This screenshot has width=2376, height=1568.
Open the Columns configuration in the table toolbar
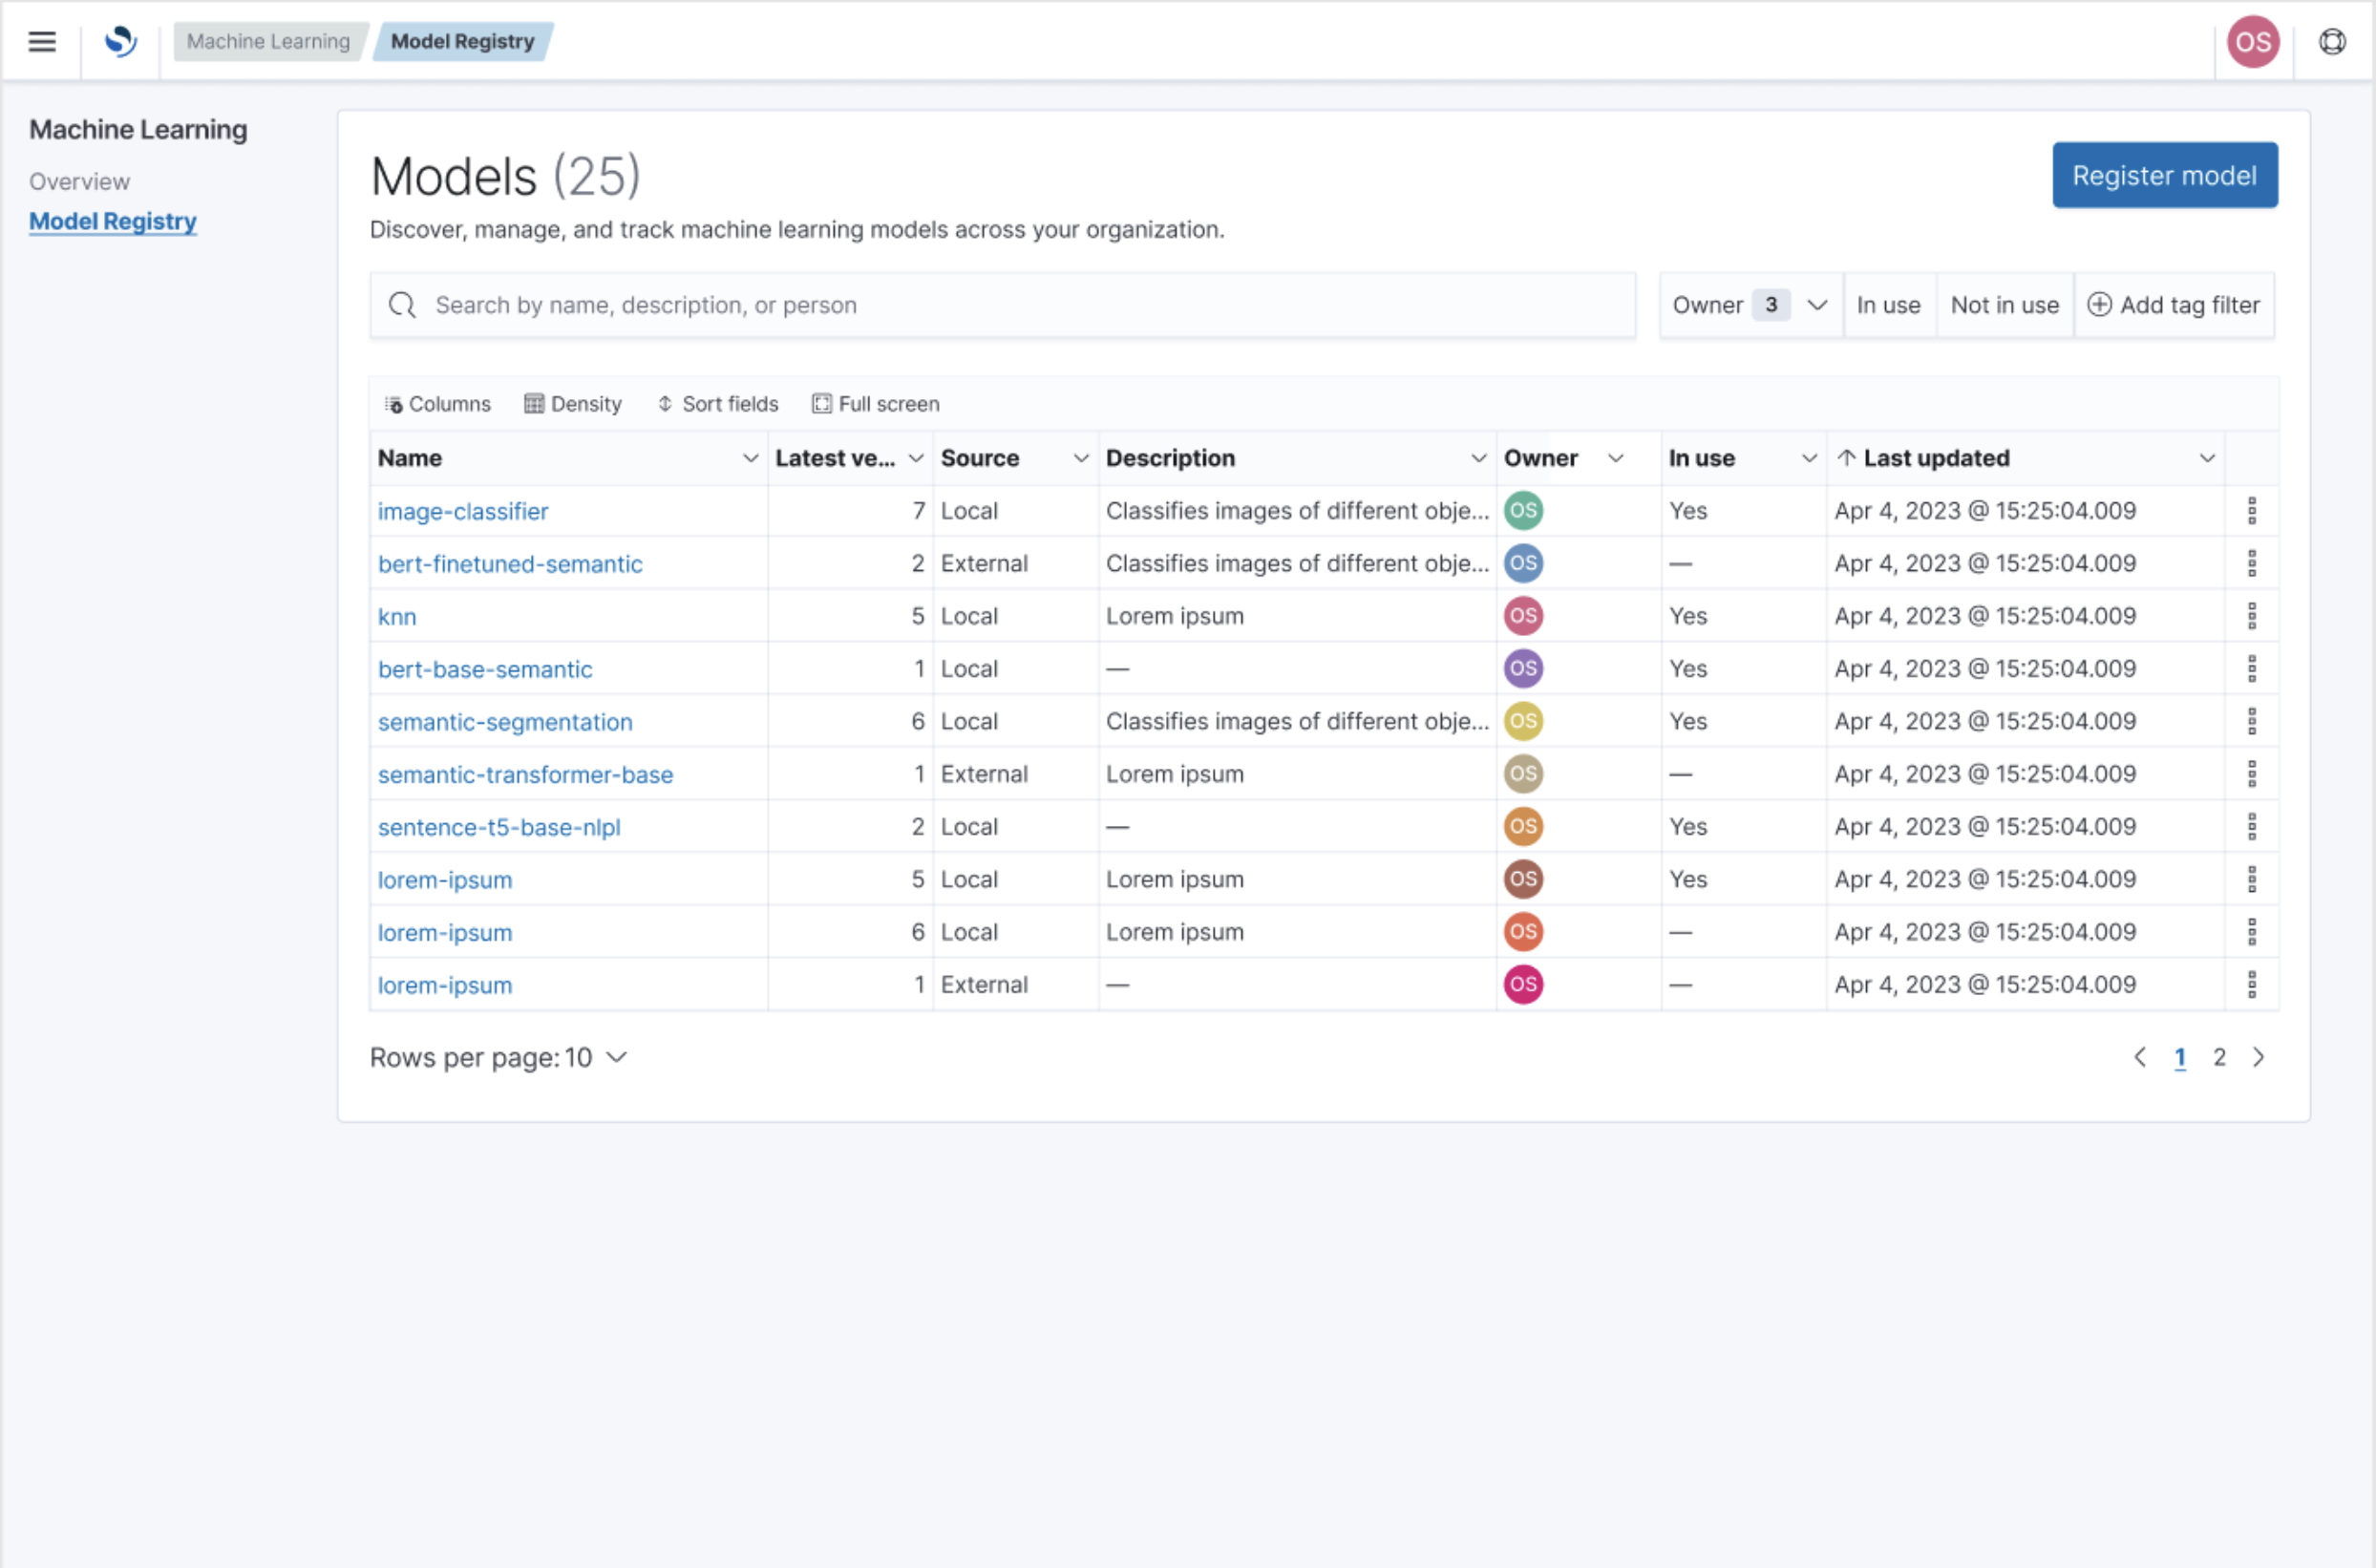point(438,403)
